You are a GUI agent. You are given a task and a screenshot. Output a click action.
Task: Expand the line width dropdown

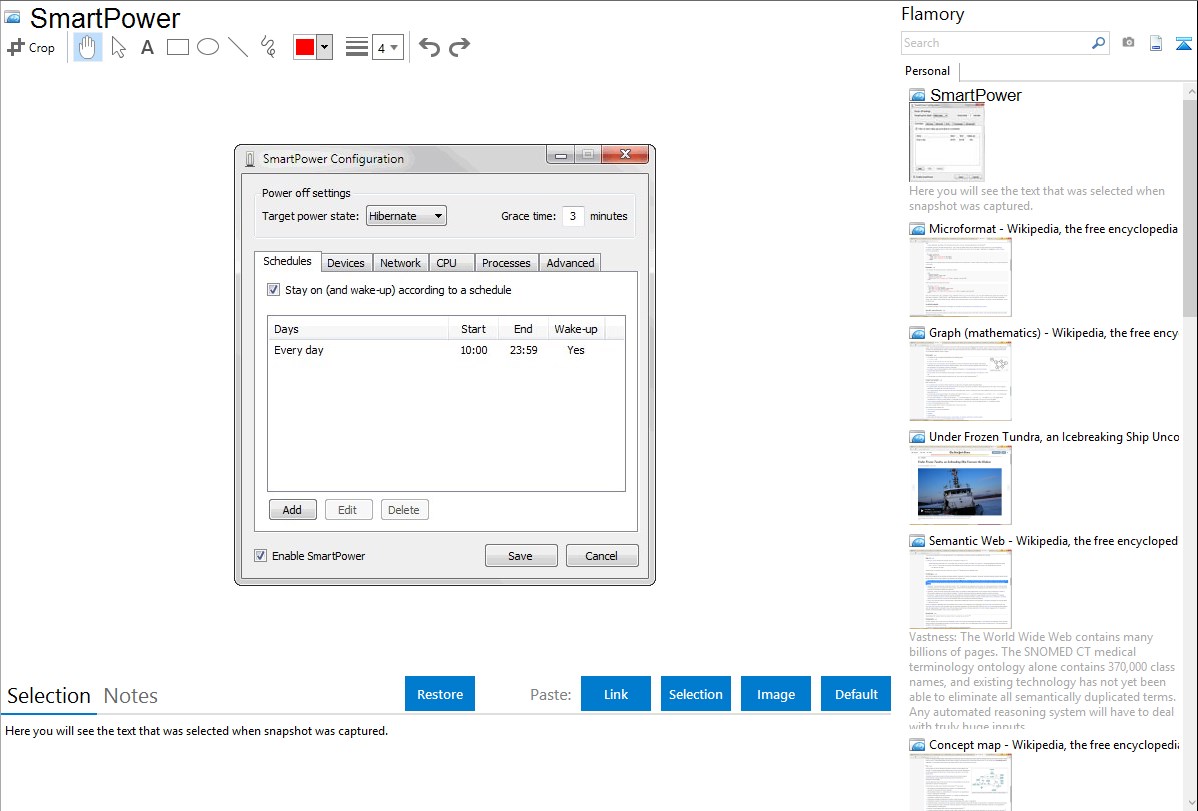click(x=388, y=47)
